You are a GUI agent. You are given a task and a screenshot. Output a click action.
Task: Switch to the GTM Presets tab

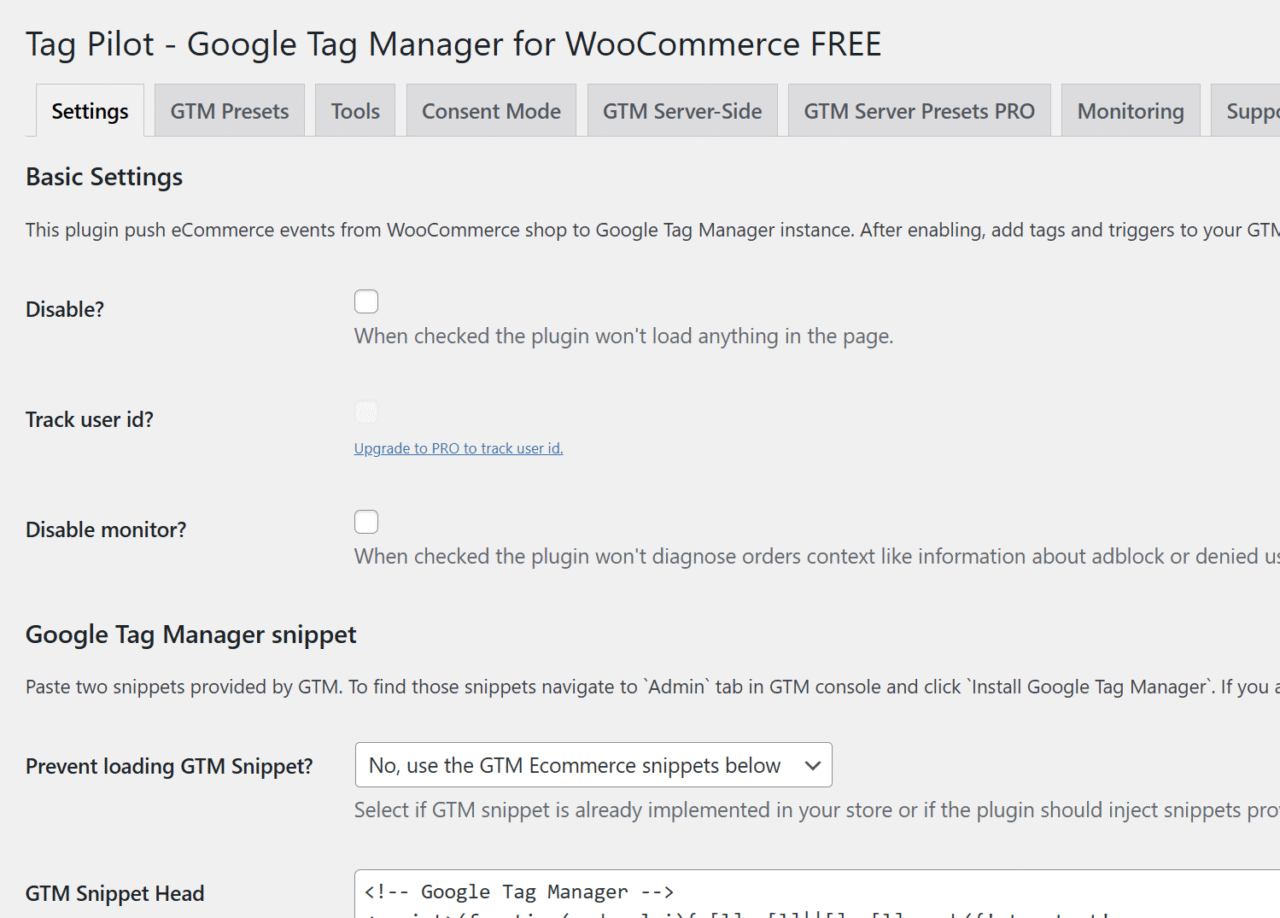(230, 111)
